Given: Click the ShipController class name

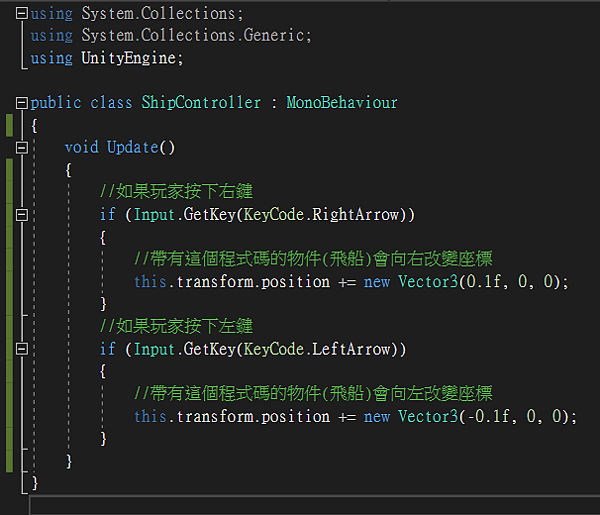Looking at the screenshot, I should click(x=201, y=103).
